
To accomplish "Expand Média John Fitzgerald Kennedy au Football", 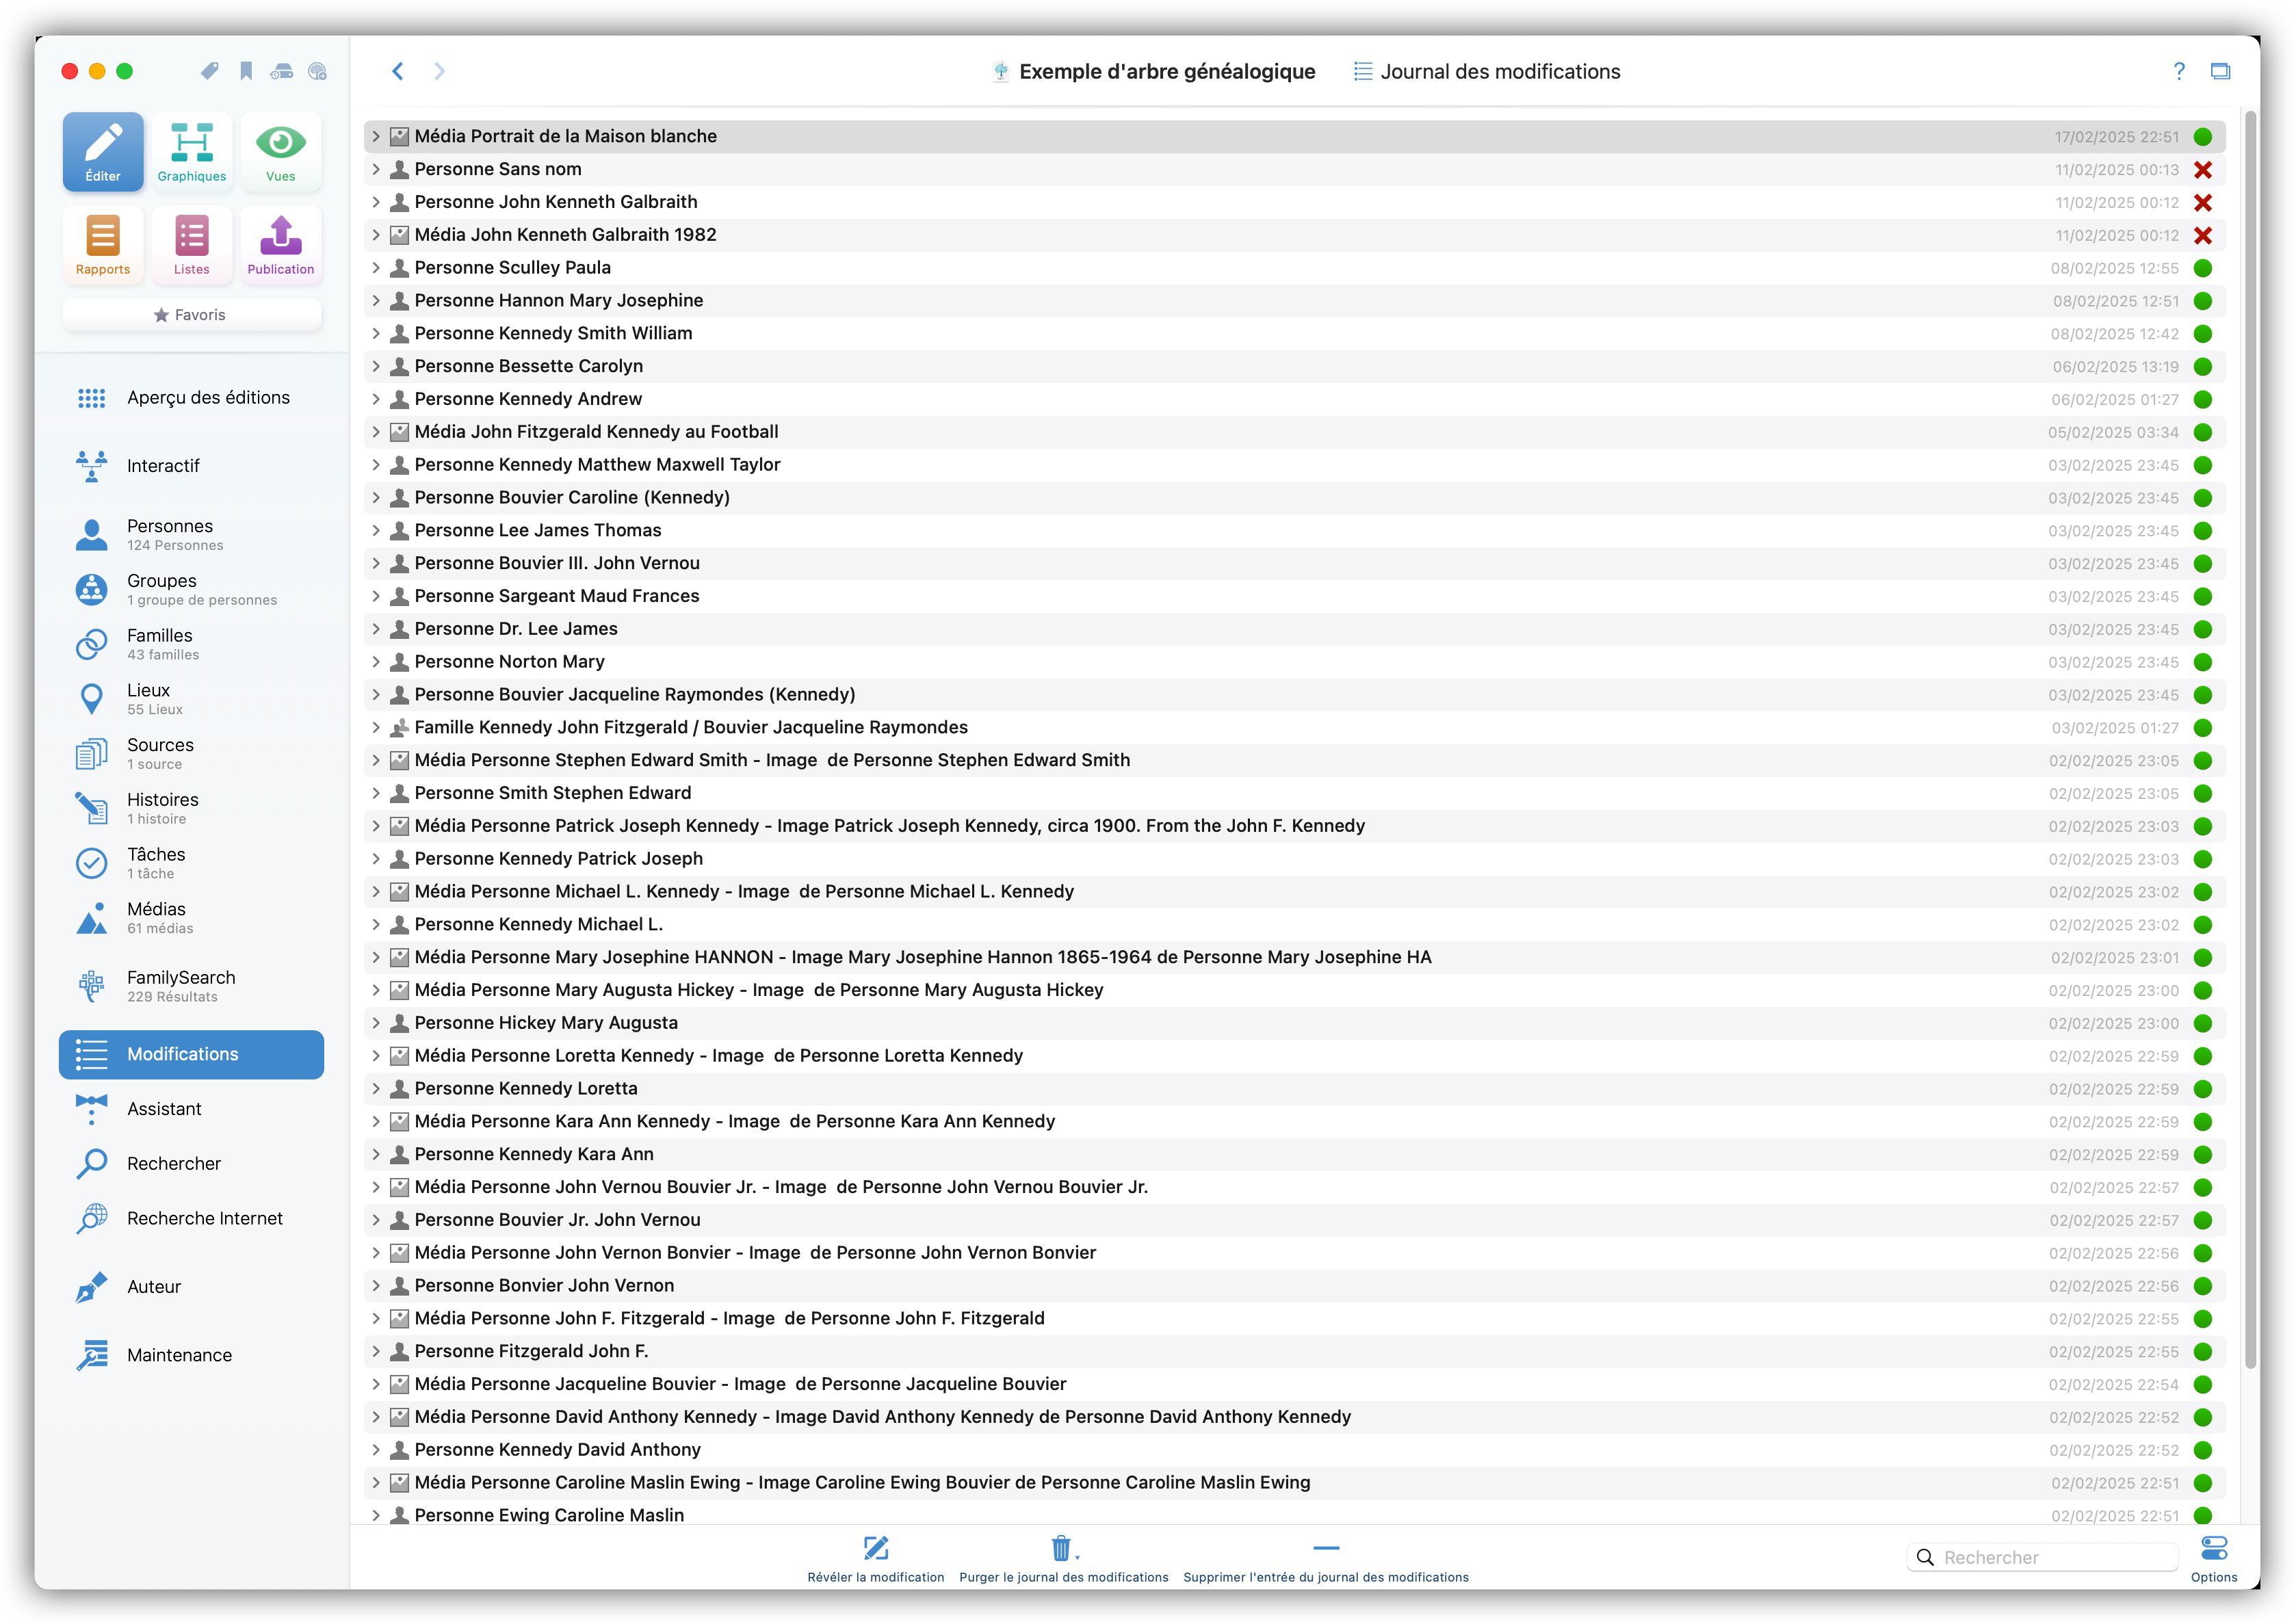I will click(376, 432).
